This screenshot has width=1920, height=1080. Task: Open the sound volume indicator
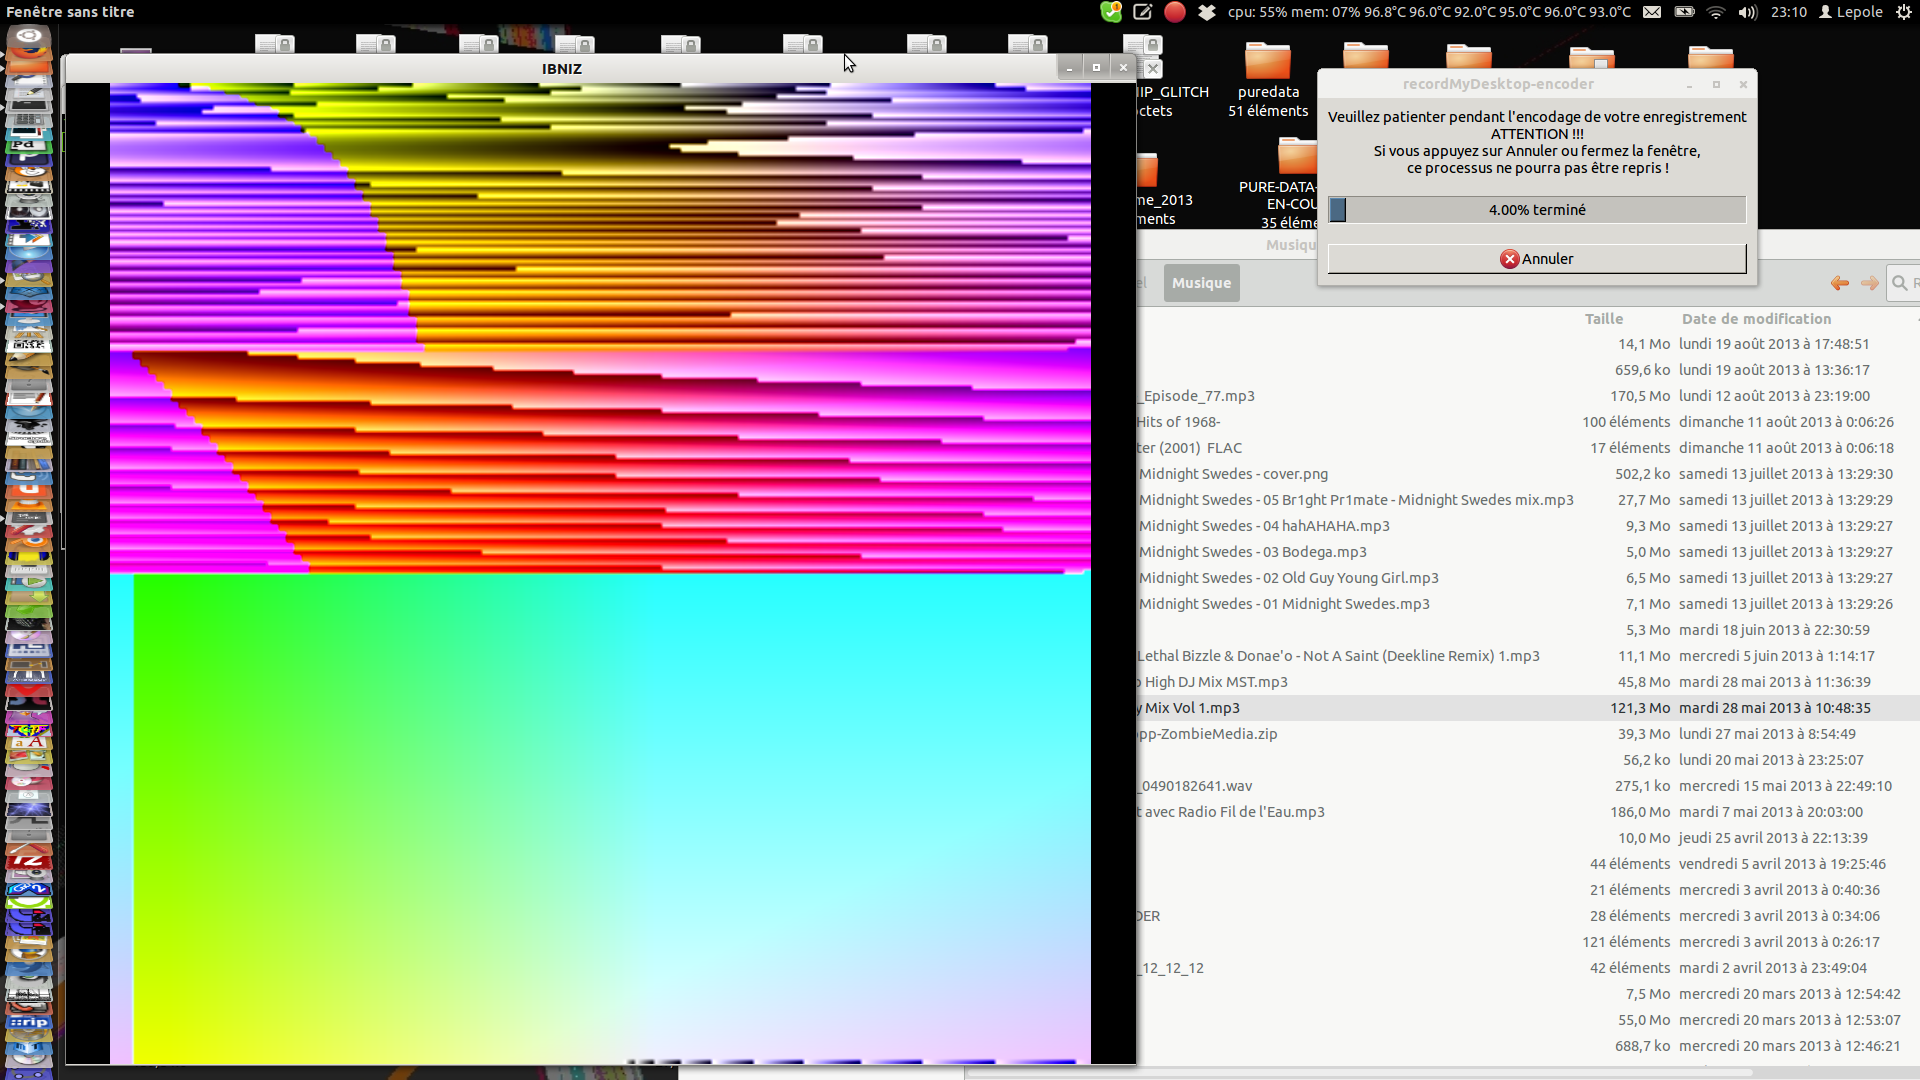pyautogui.click(x=1748, y=12)
